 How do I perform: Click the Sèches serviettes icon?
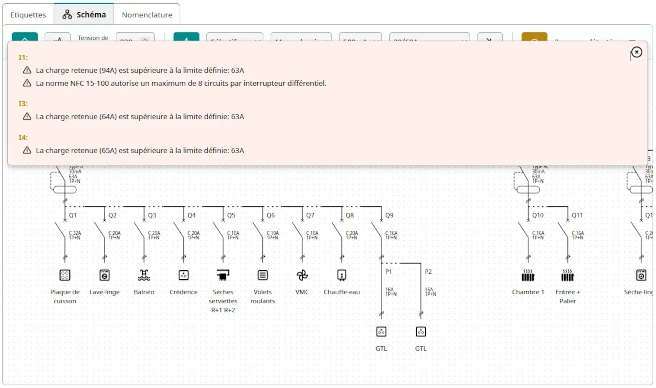click(x=223, y=275)
